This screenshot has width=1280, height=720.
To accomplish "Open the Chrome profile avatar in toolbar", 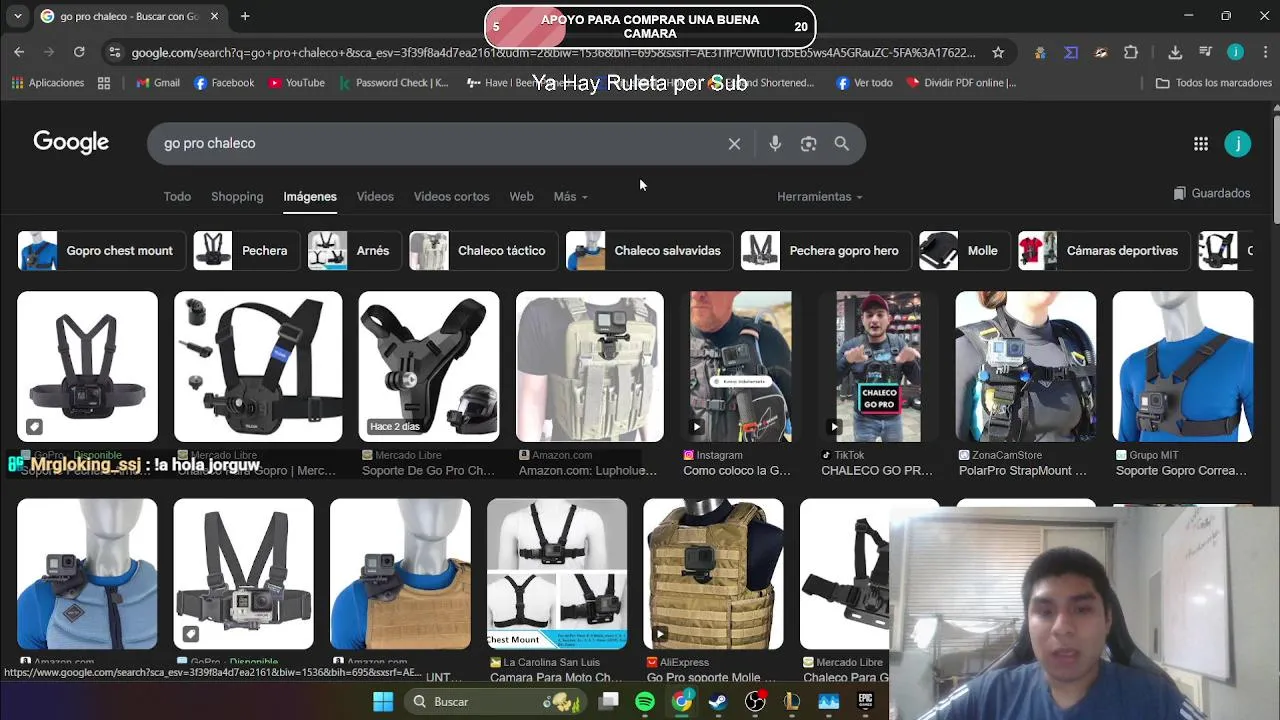I will [1236, 52].
